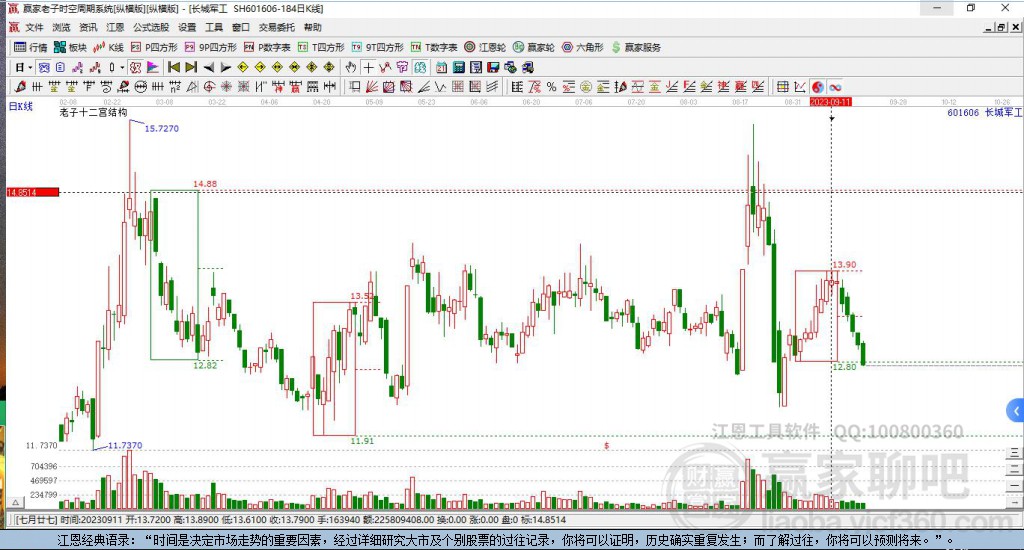Open the 帮助 menu

(x=313, y=27)
